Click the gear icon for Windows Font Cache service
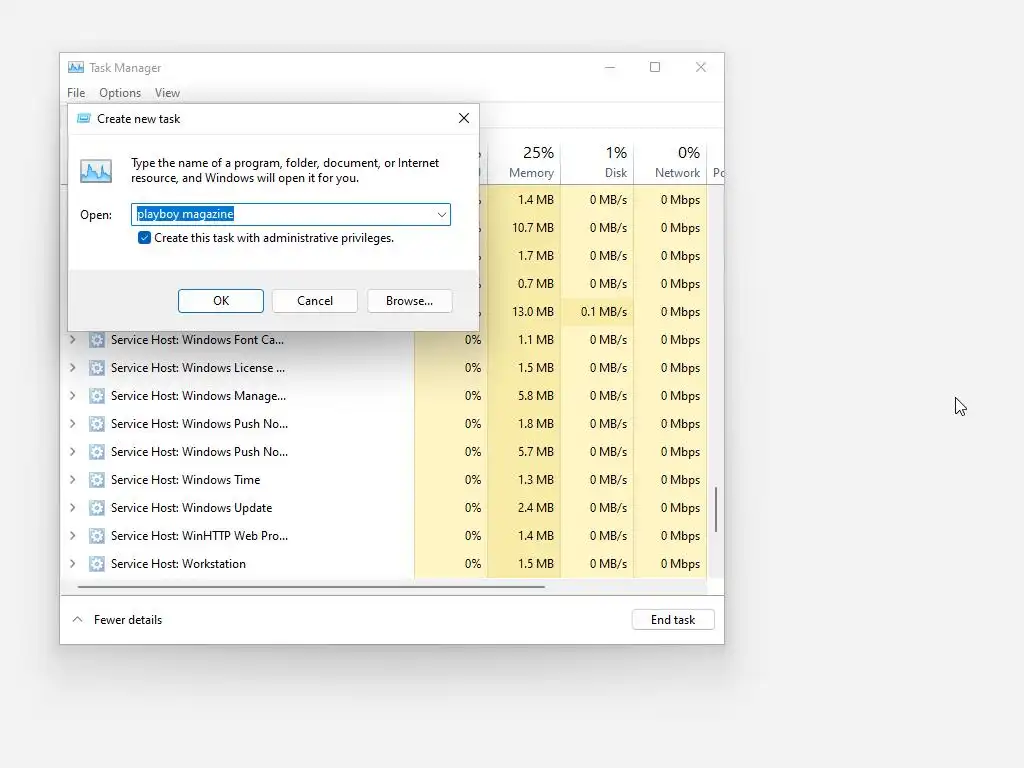 pos(97,340)
